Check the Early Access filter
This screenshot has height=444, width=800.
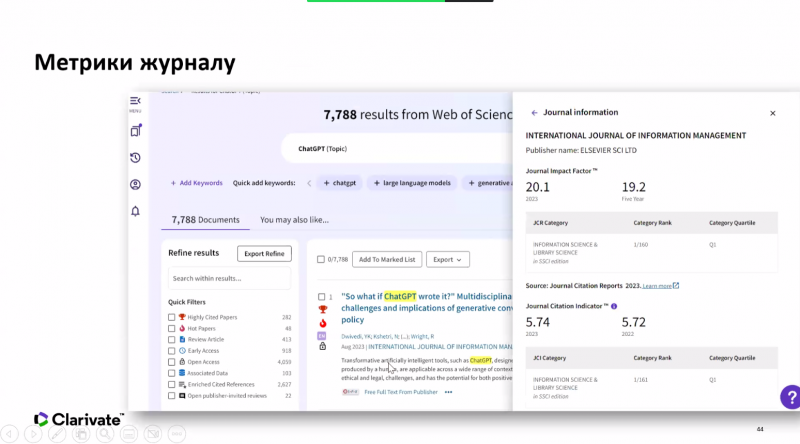171,351
